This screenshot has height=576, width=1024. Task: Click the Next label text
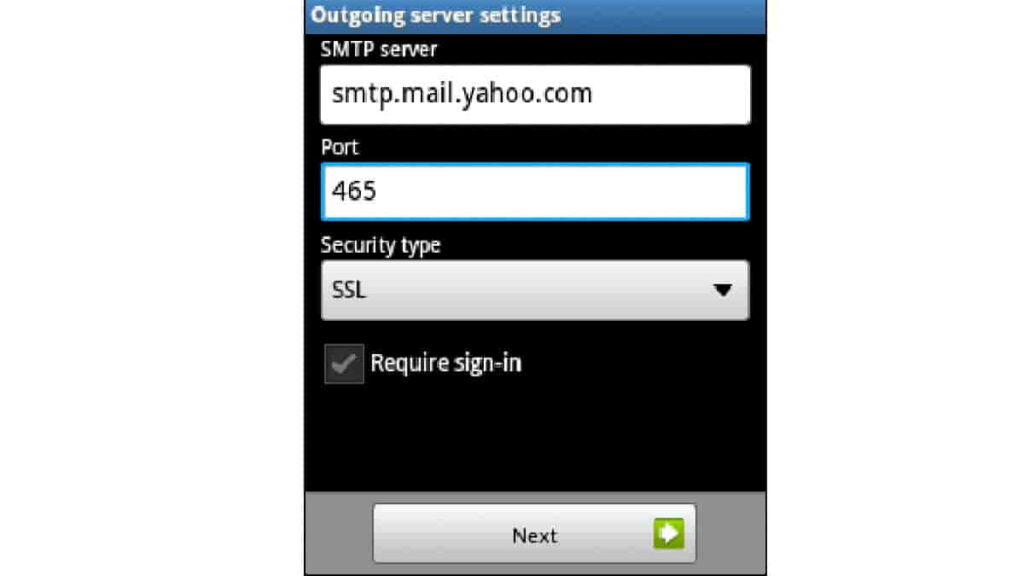(534, 536)
